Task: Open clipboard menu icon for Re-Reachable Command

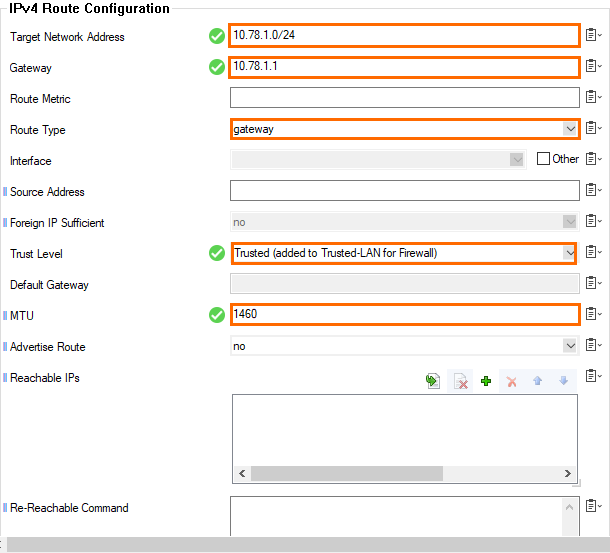Action: coord(593,506)
